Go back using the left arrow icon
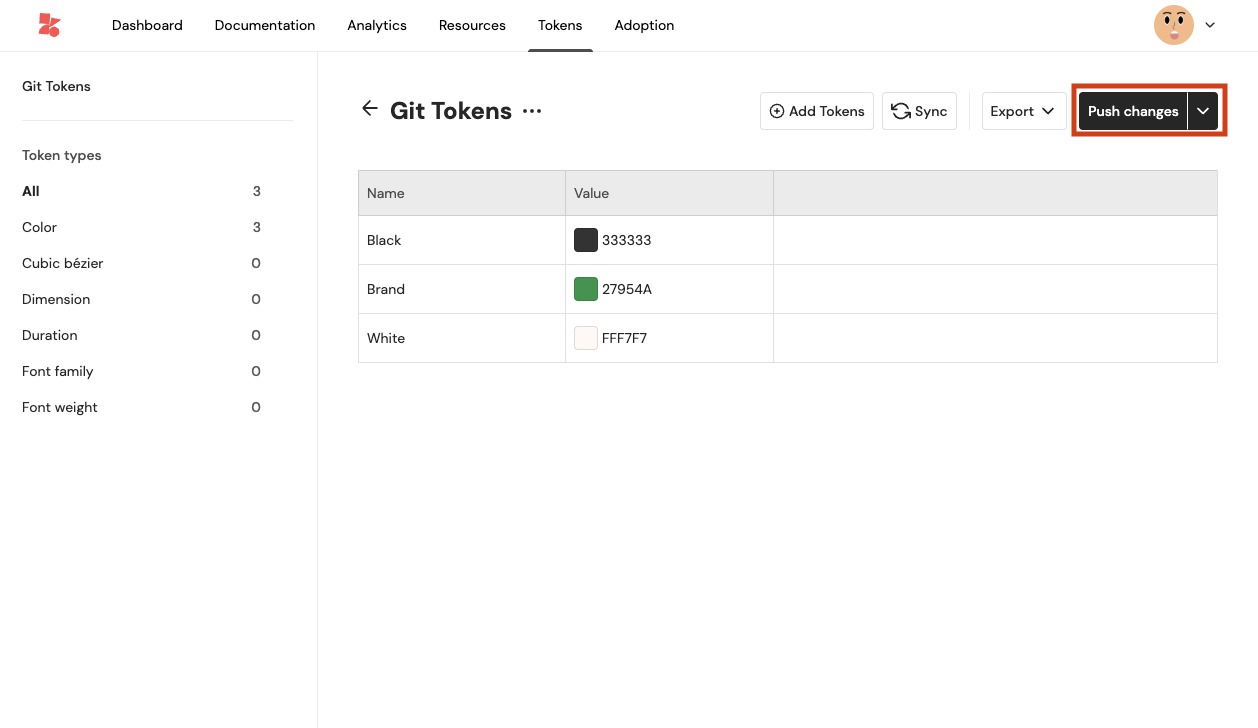1258x728 pixels. (370, 109)
